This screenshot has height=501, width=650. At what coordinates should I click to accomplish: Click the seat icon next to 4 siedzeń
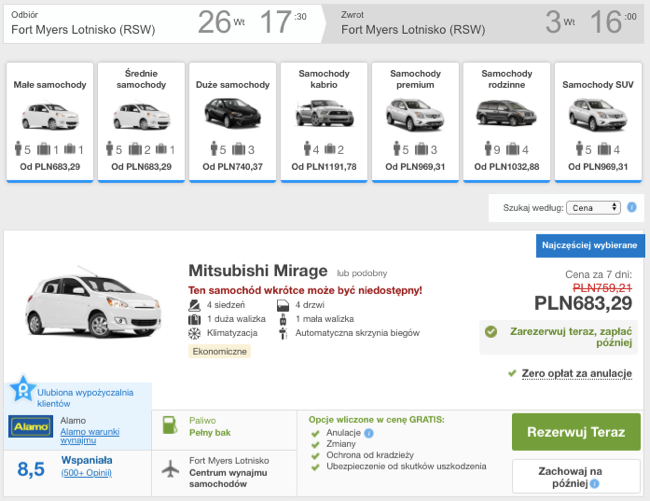(x=194, y=305)
